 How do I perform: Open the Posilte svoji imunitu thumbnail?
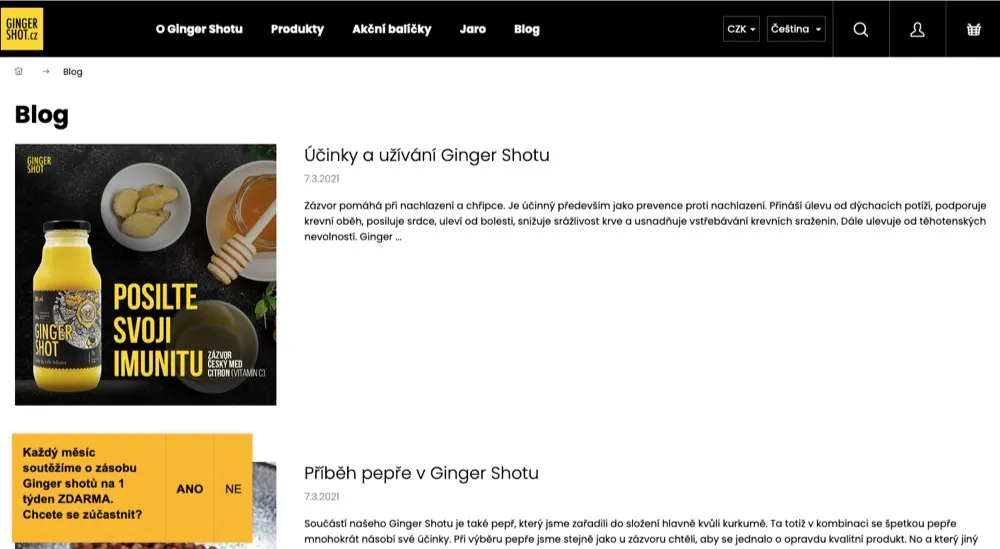click(145, 274)
